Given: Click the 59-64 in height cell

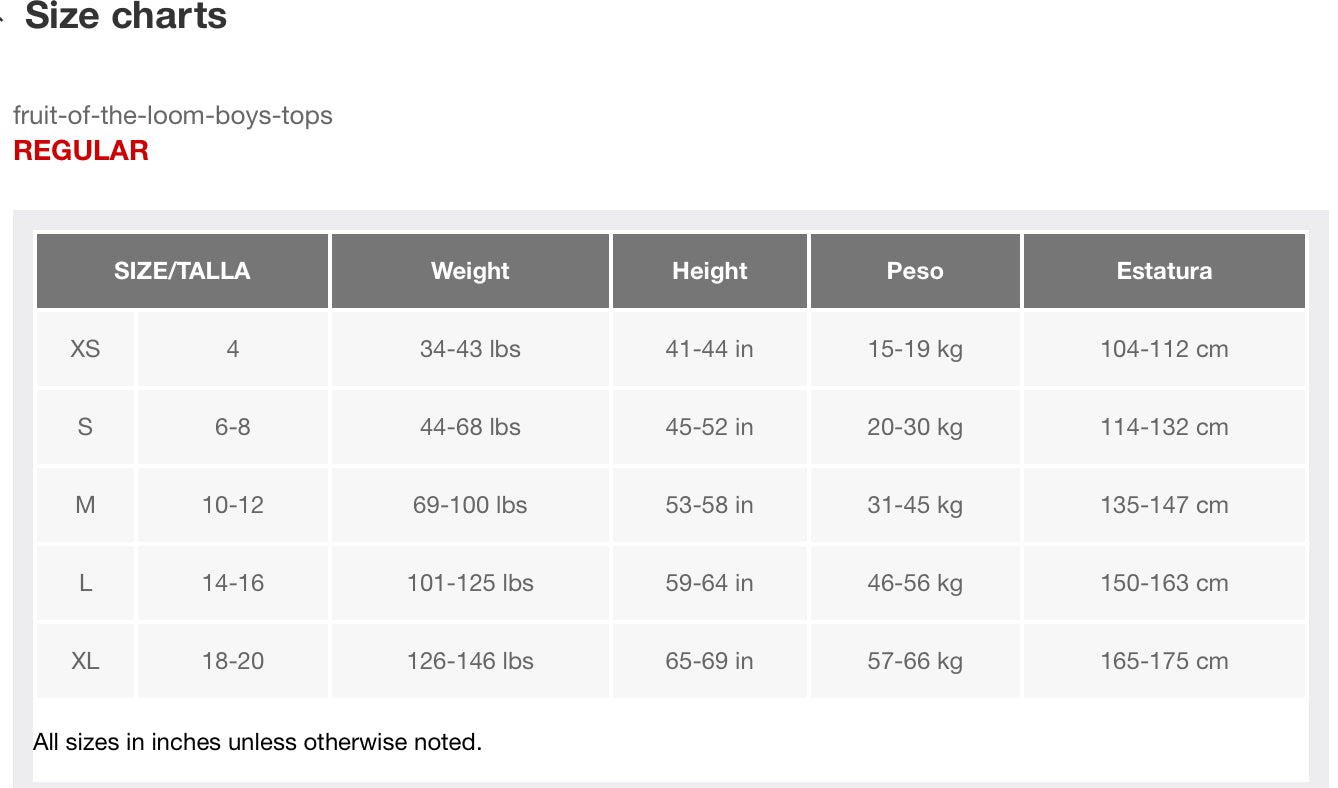Looking at the screenshot, I should click(x=709, y=583).
